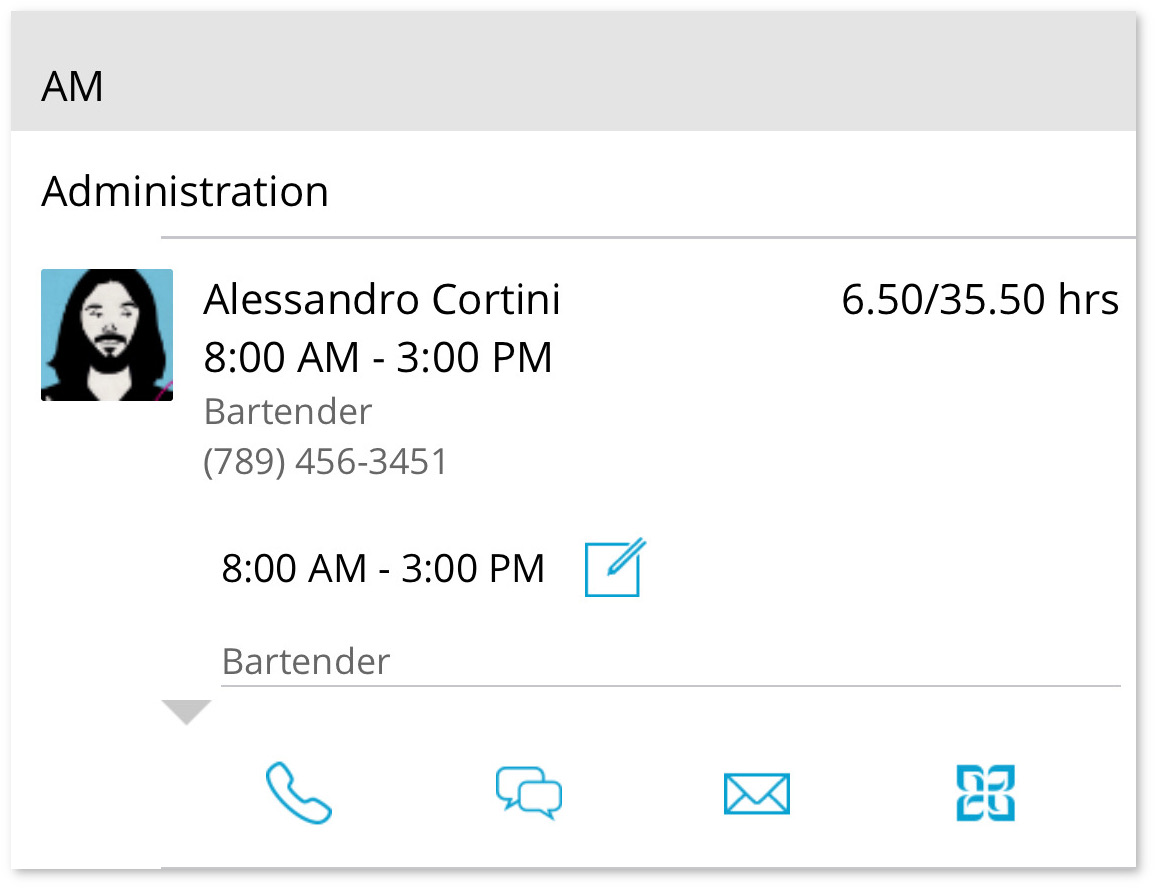This screenshot has width=1155, height=888.
Task: Tap the Bartender role under the shift time
Action: [306, 661]
